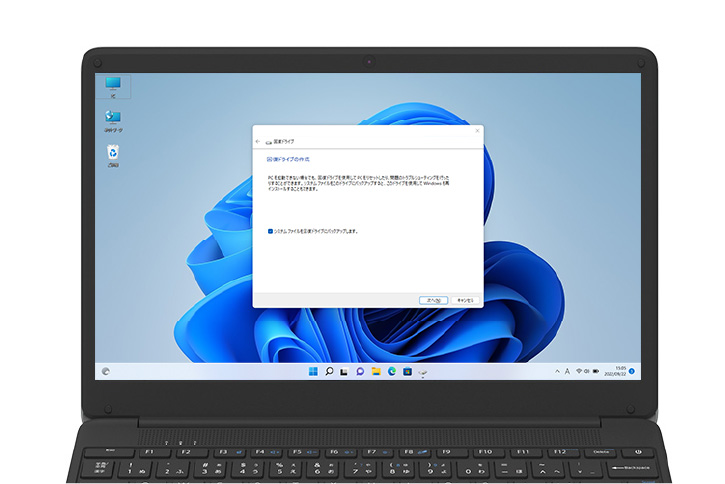Click the IME input mode A indicator
Screen dimensions: 725x484
pos(567,371)
